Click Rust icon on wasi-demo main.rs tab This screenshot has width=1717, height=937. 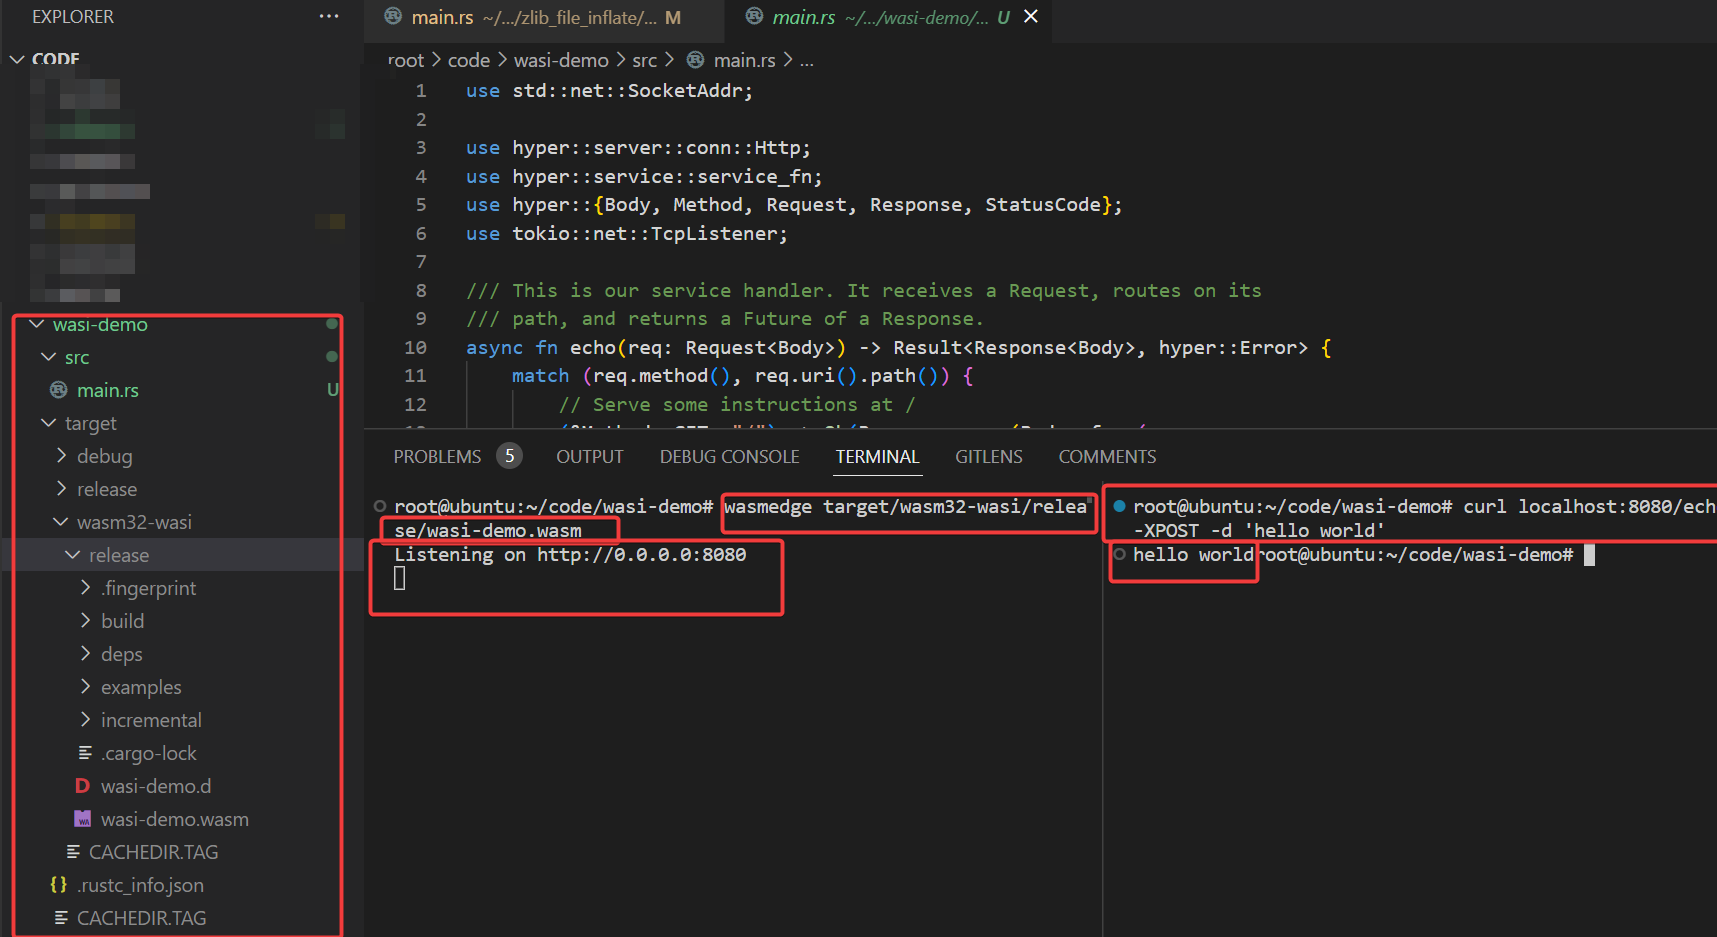click(x=755, y=17)
